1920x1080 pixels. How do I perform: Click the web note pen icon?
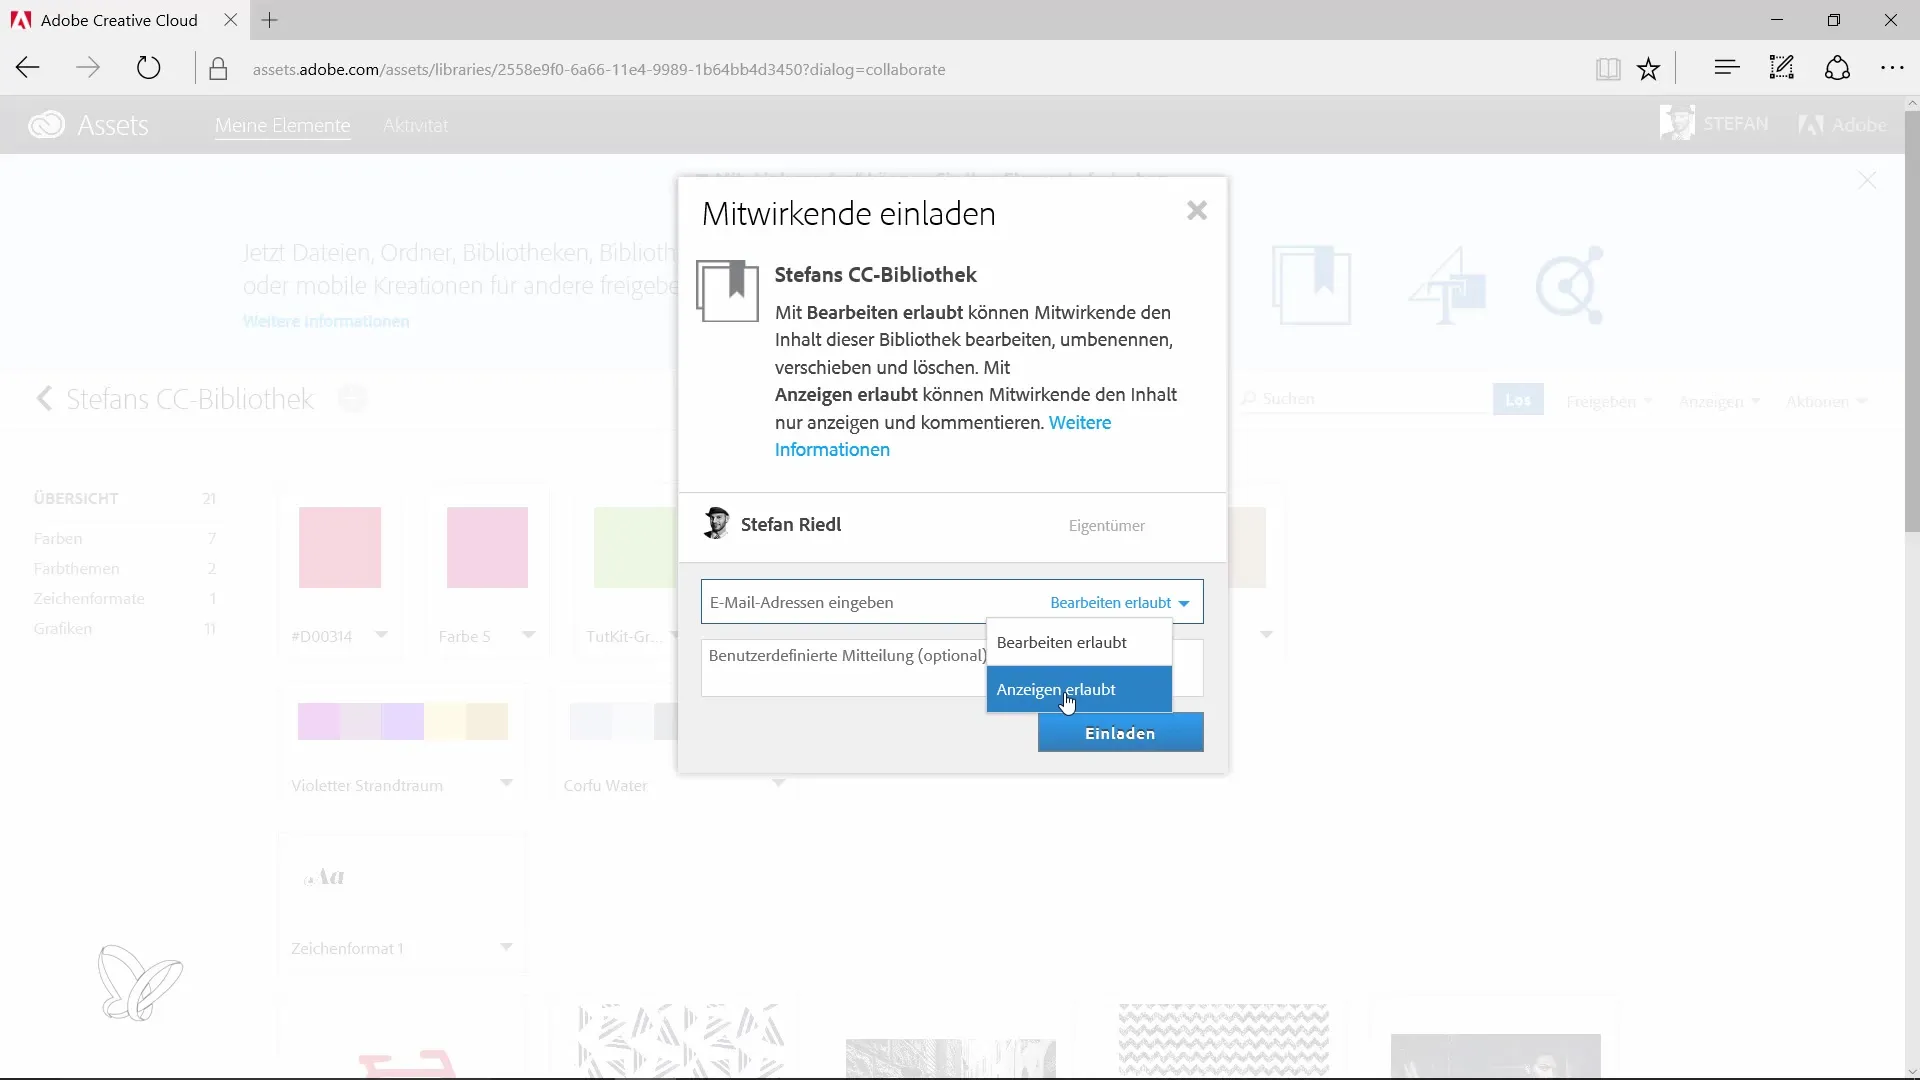tap(1782, 68)
